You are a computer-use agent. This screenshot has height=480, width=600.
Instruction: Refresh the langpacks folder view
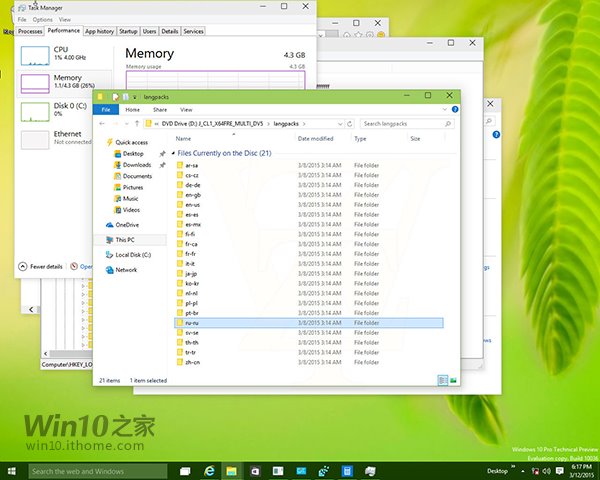[x=350, y=124]
